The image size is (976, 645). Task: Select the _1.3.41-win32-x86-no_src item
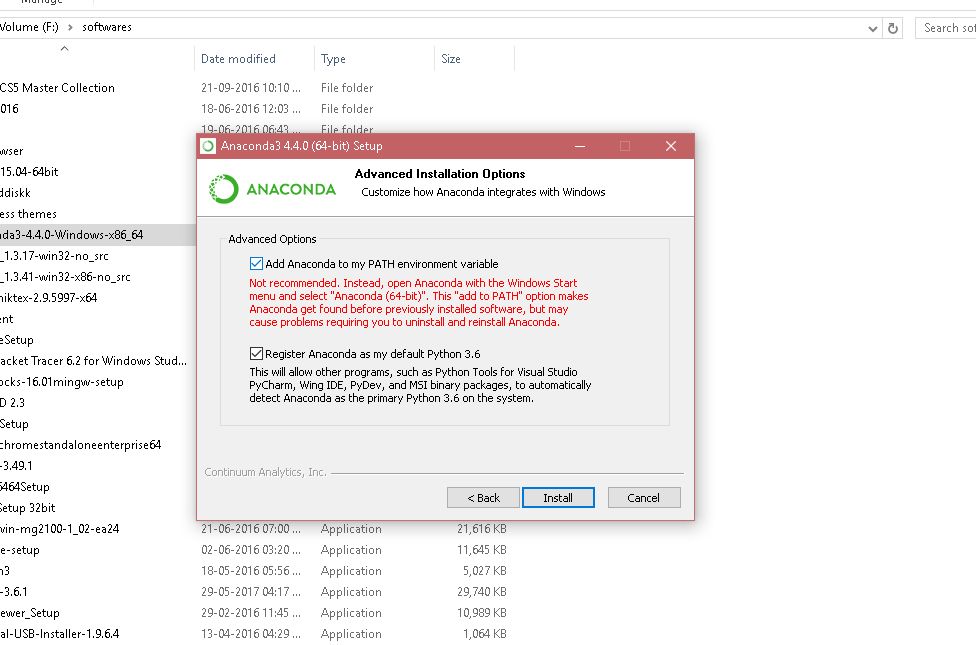pos(65,277)
